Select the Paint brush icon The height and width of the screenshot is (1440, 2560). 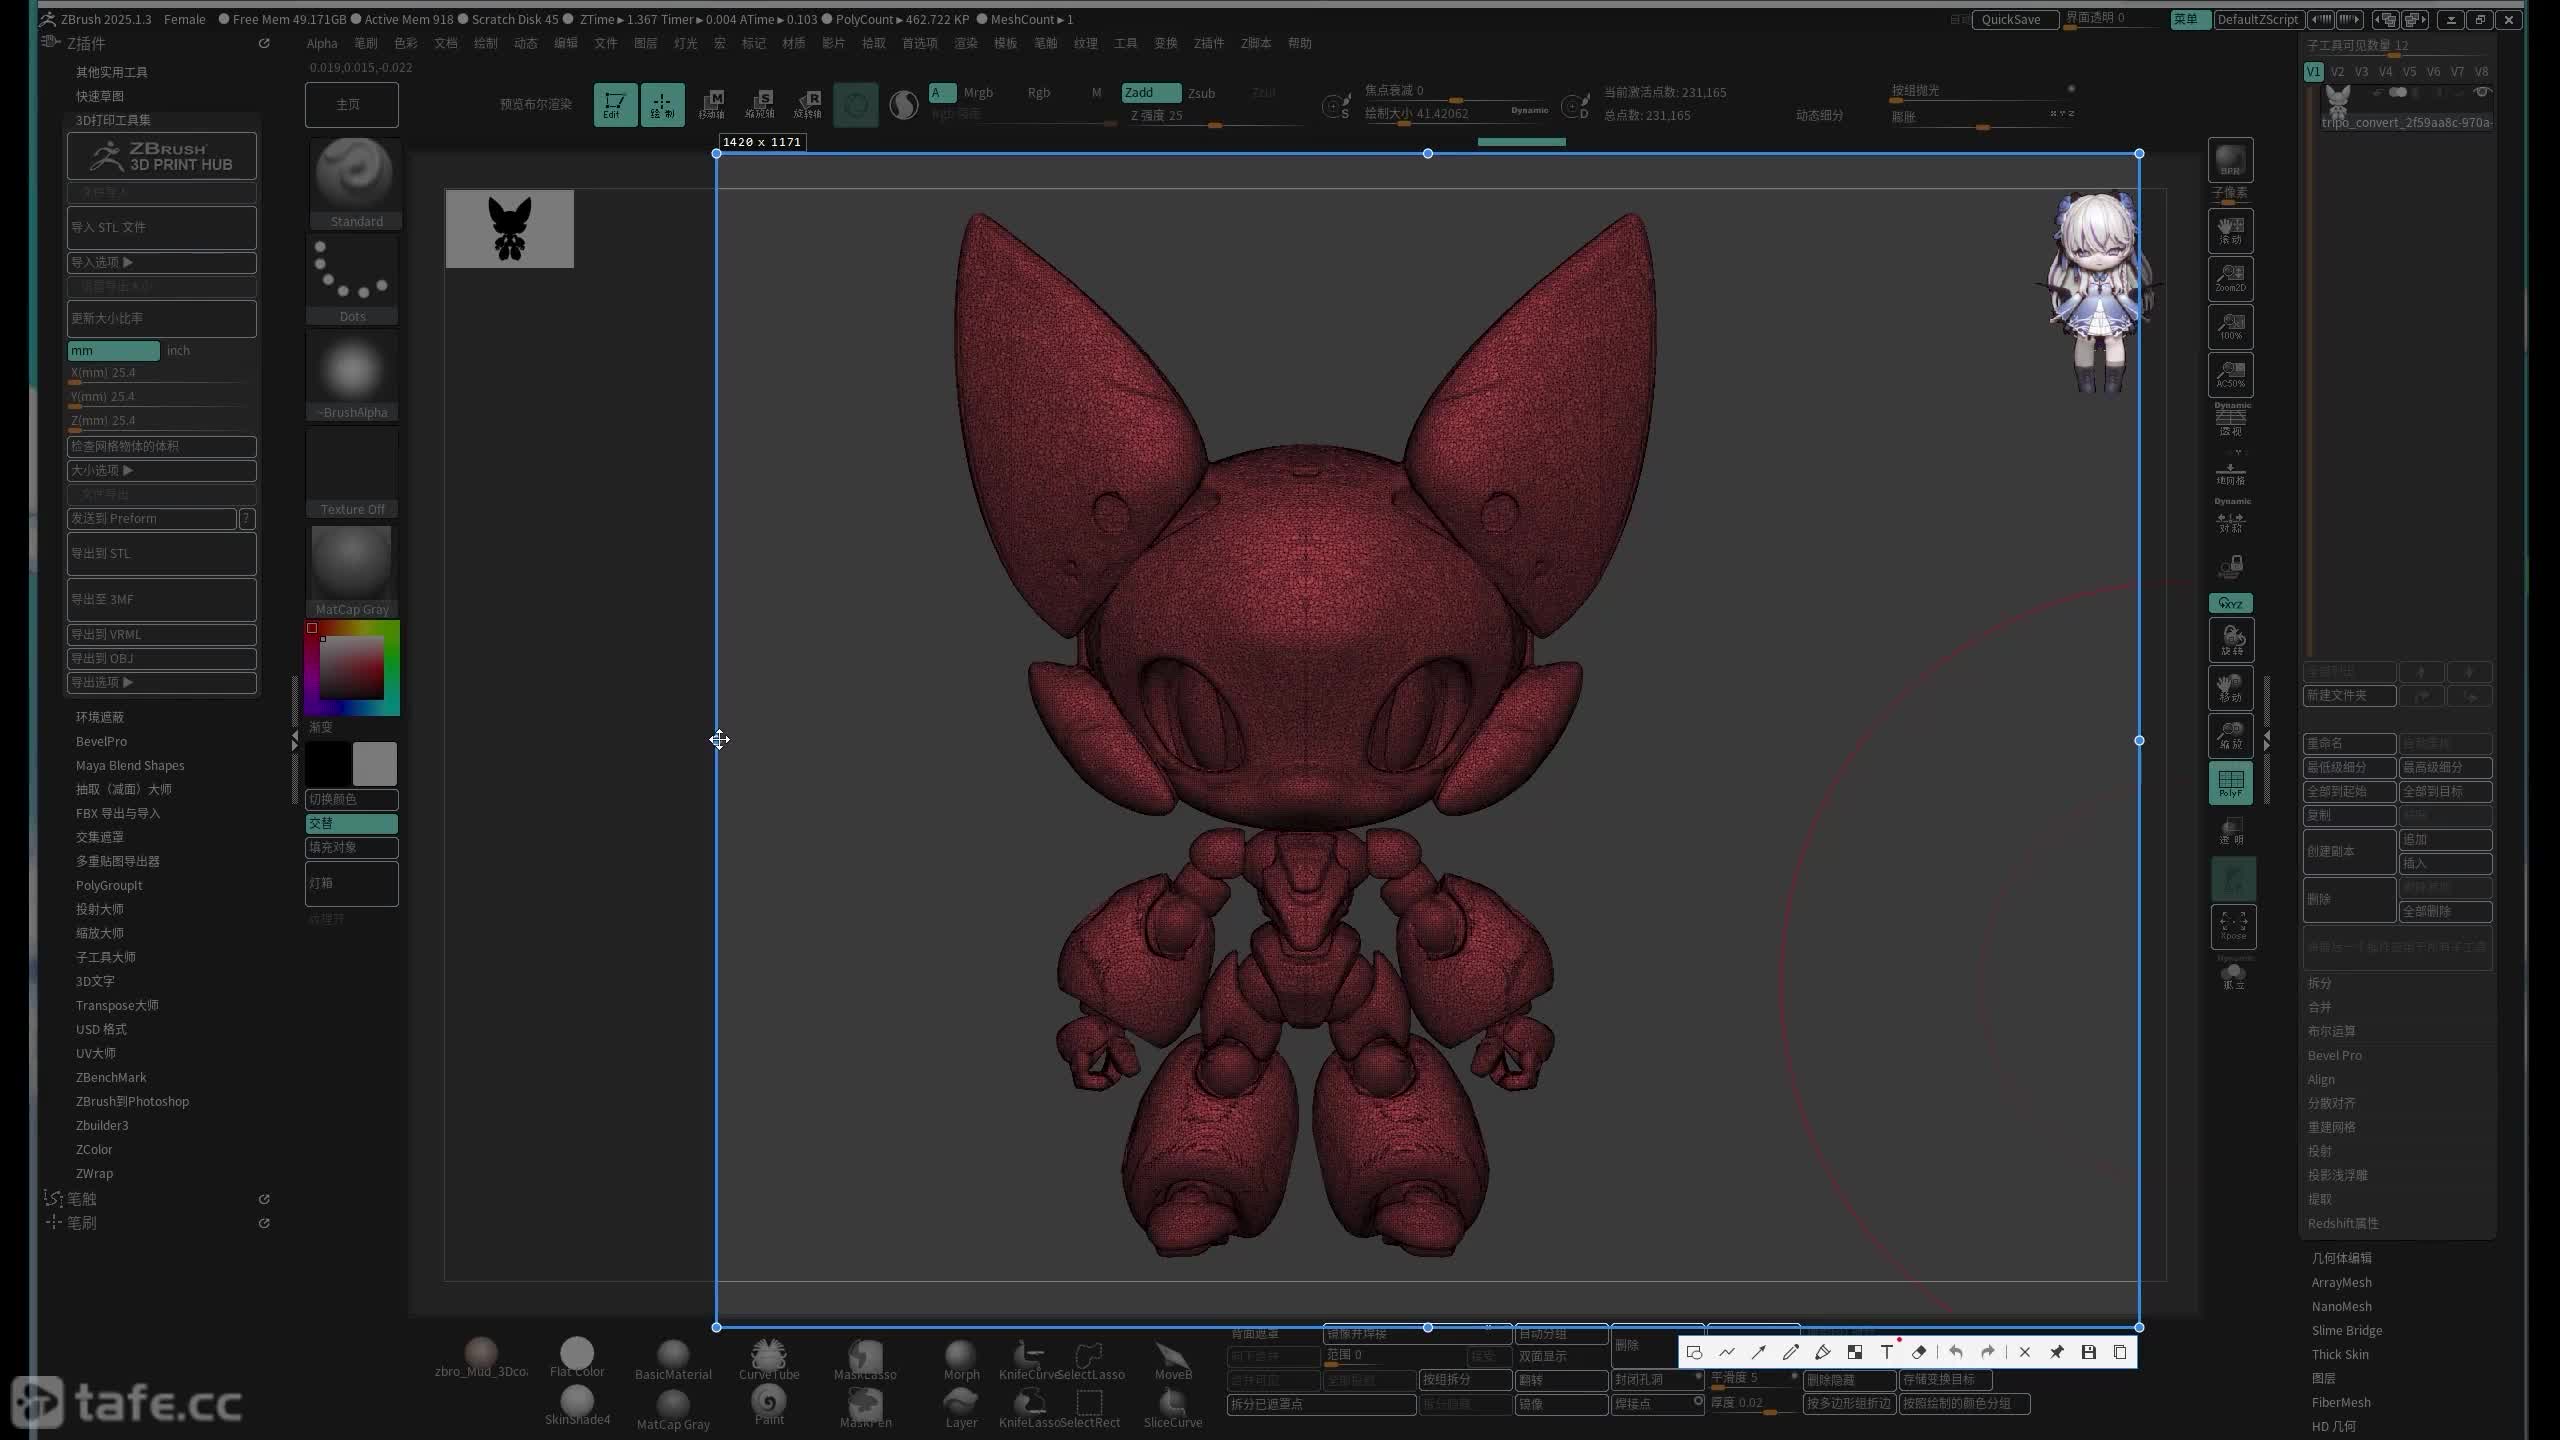coord(768,1405)
